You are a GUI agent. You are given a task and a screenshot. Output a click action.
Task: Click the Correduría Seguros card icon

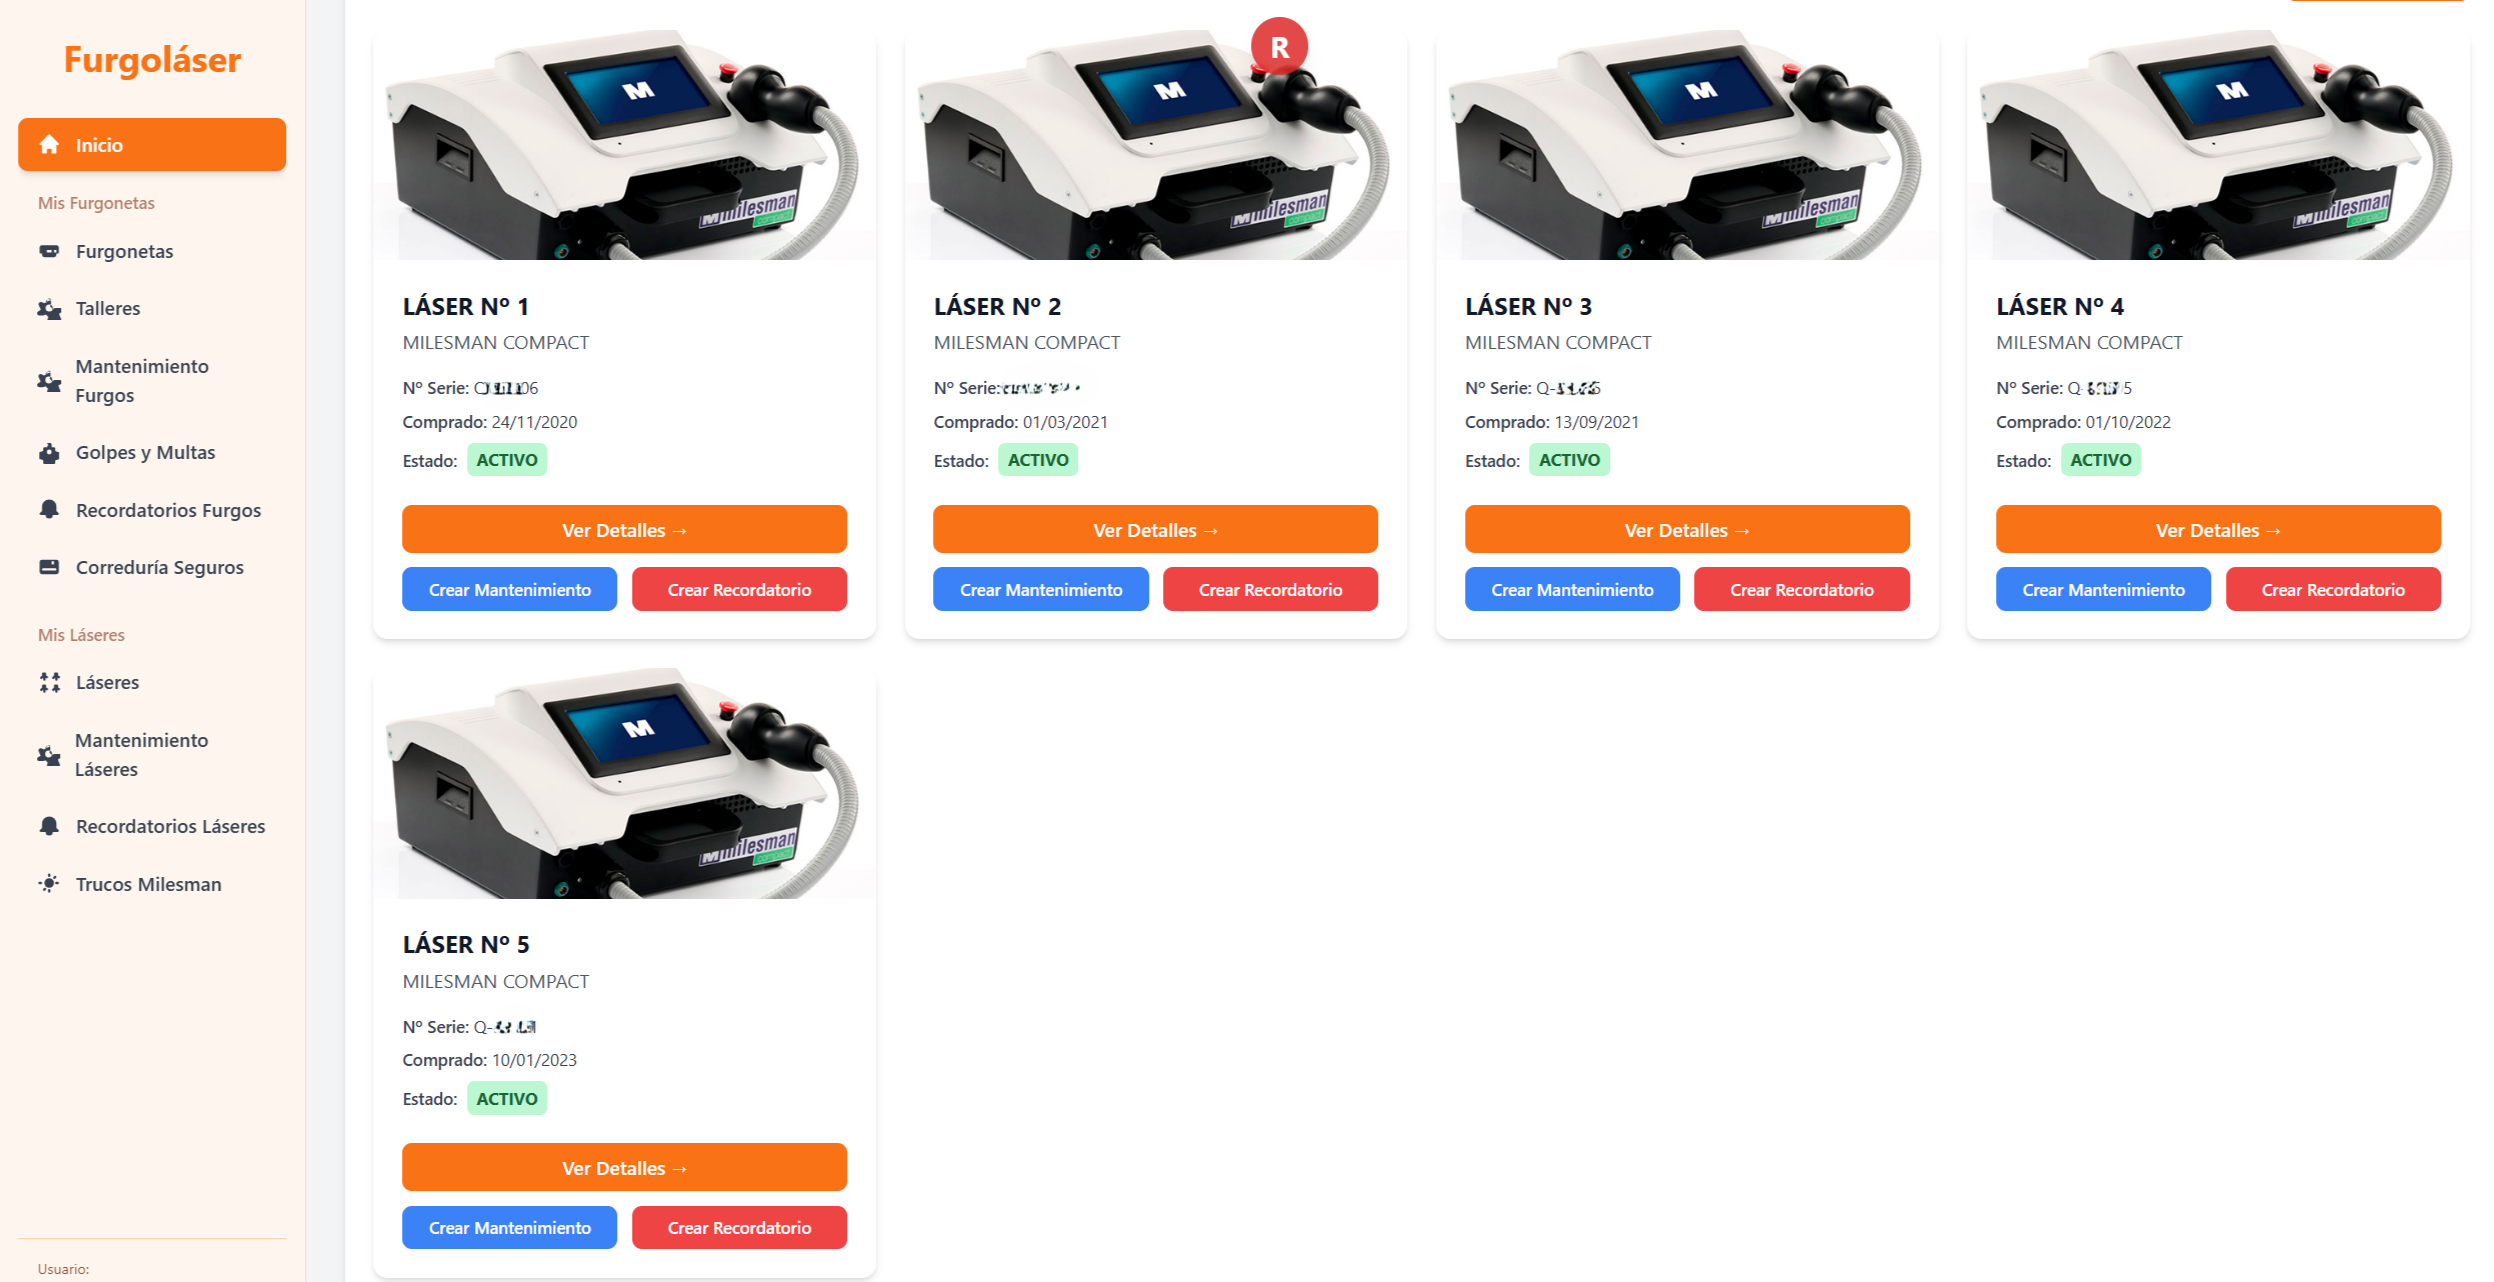pos(49,567)
